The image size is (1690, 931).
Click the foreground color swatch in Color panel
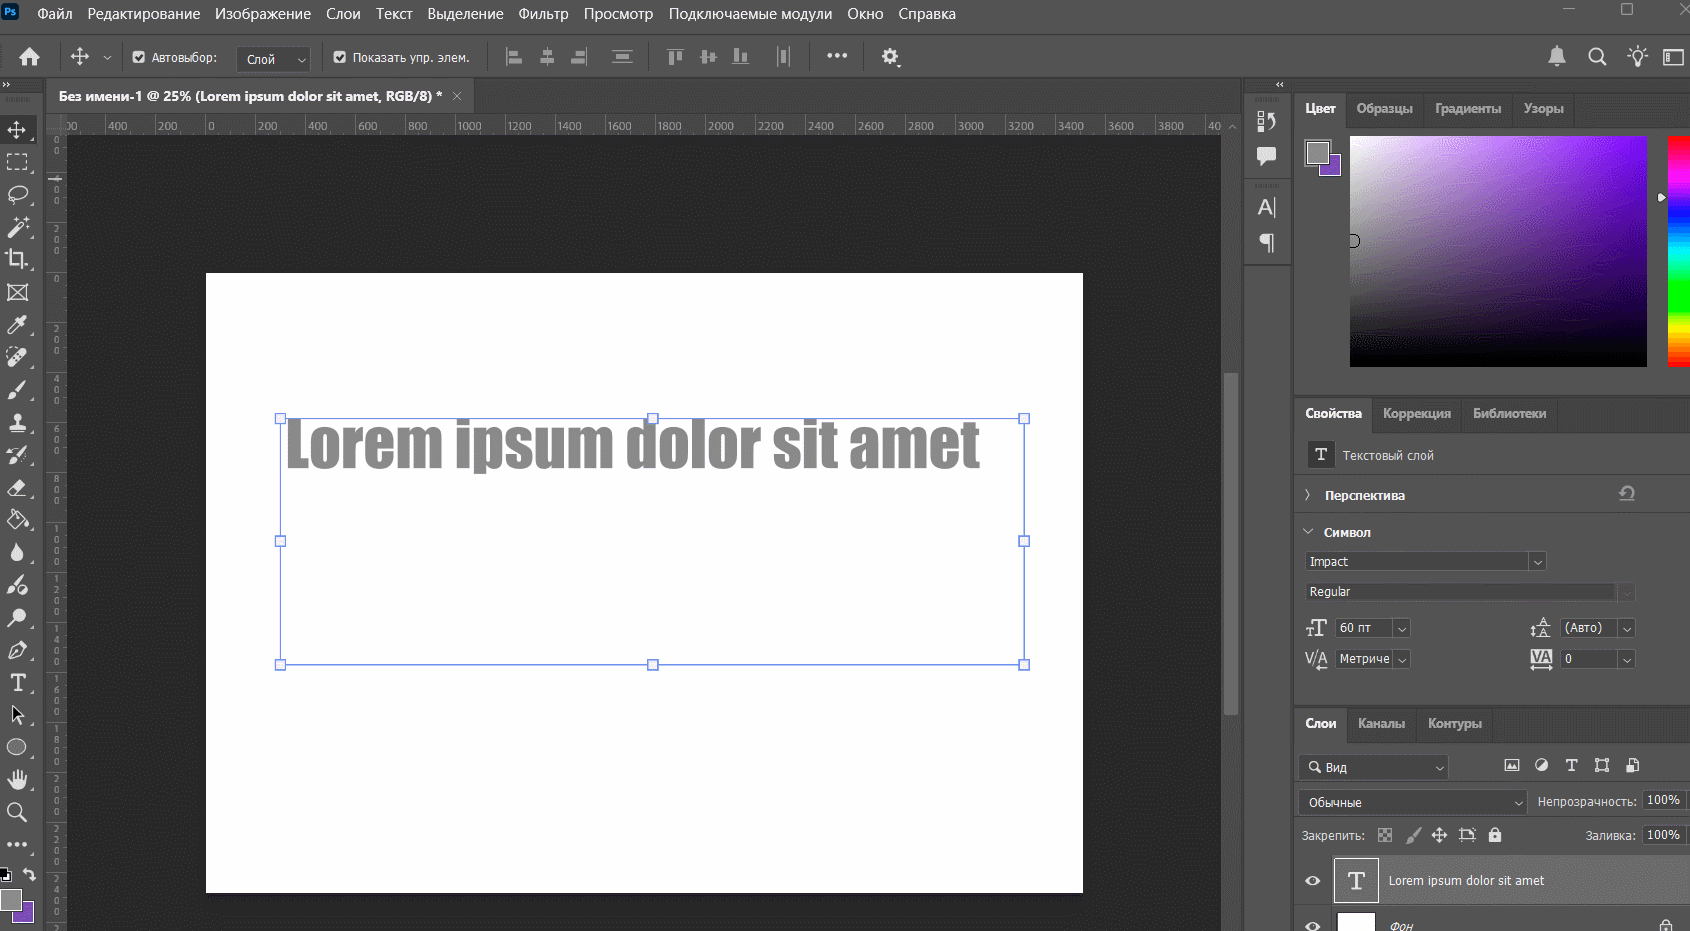(1317, 153)
